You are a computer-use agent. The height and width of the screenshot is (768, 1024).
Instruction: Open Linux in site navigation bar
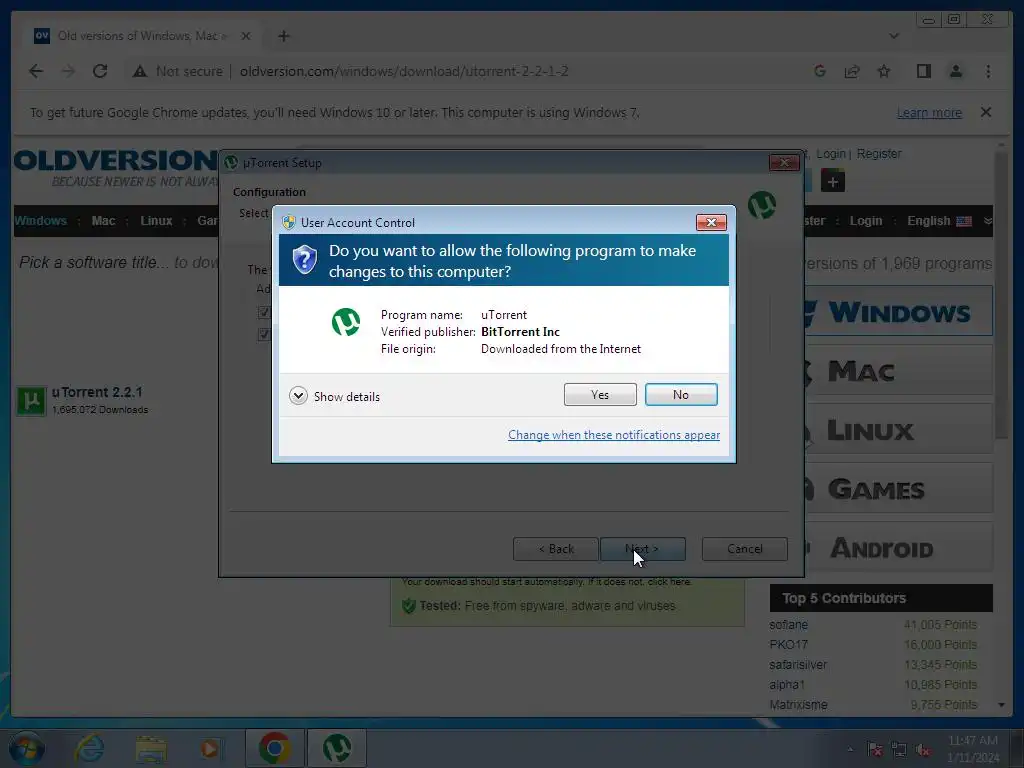(156, 221)
